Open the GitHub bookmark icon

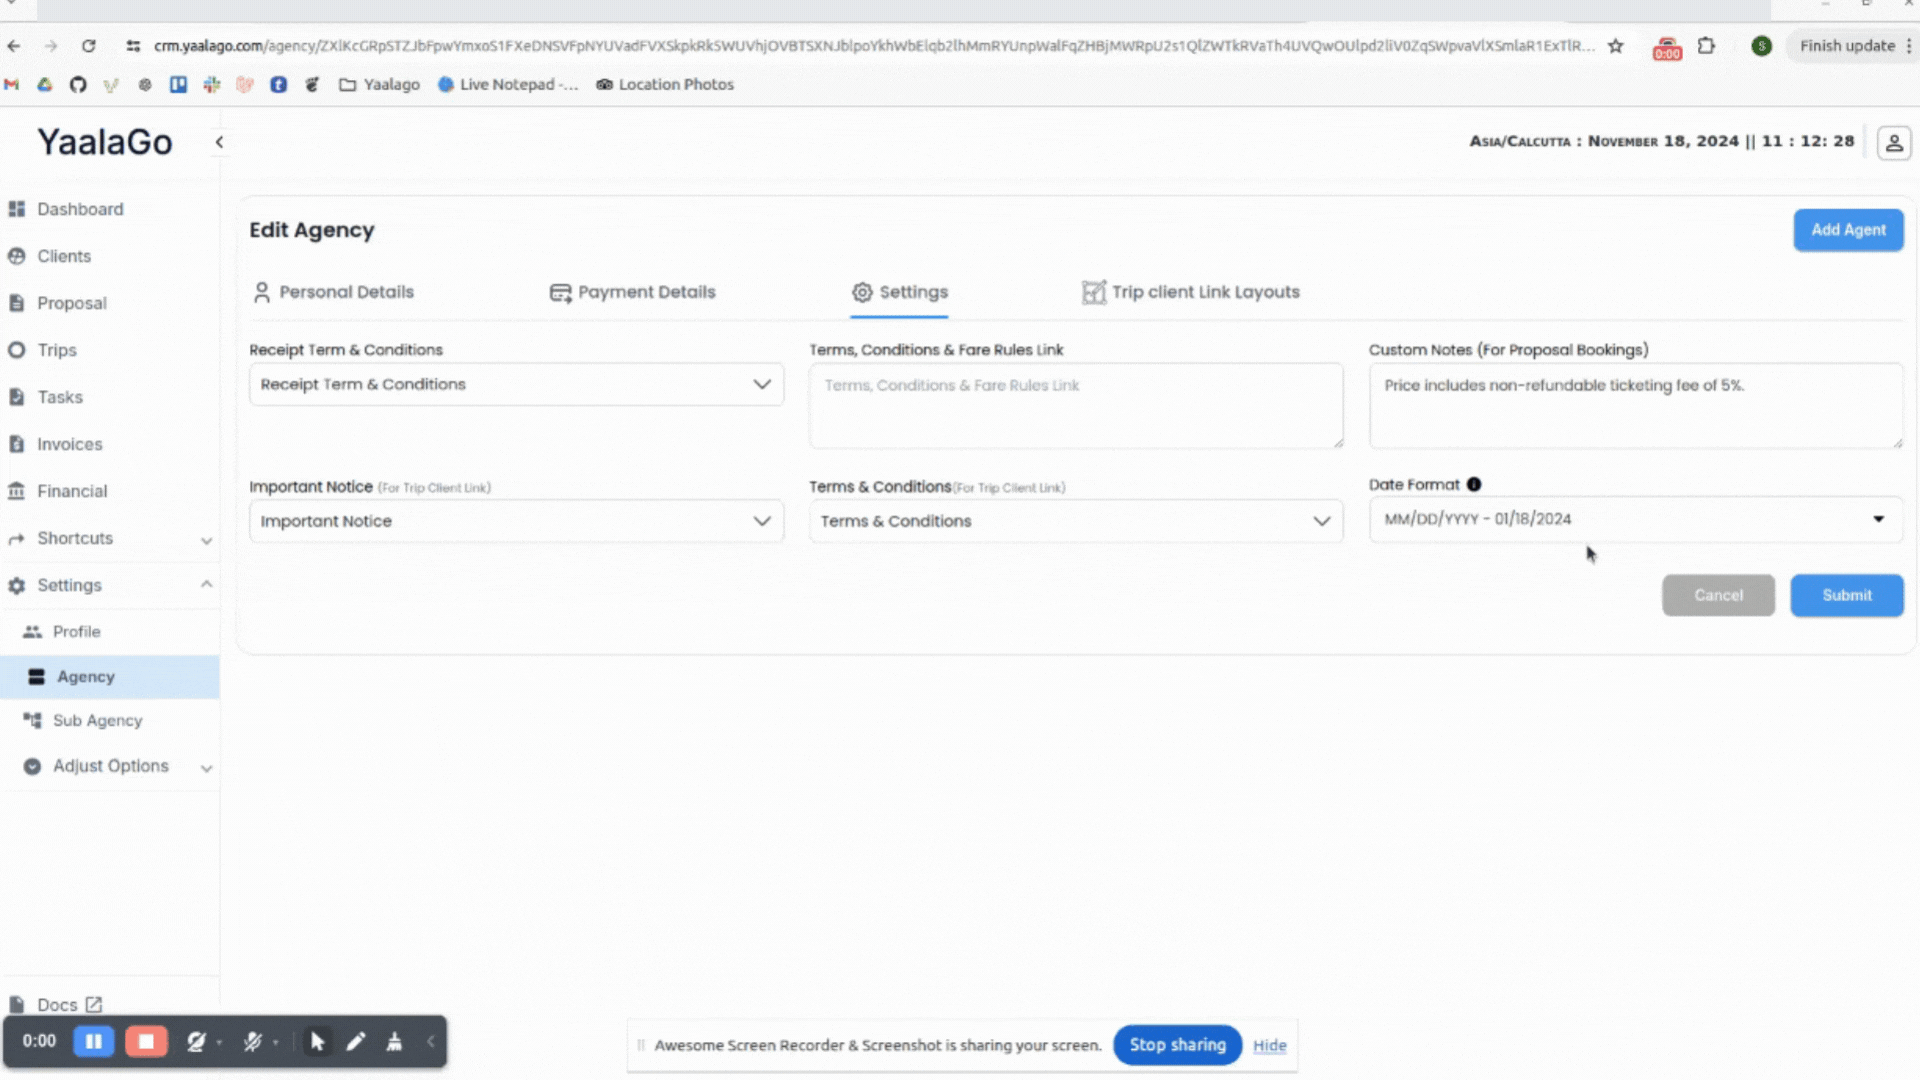(x=78, y=85)
